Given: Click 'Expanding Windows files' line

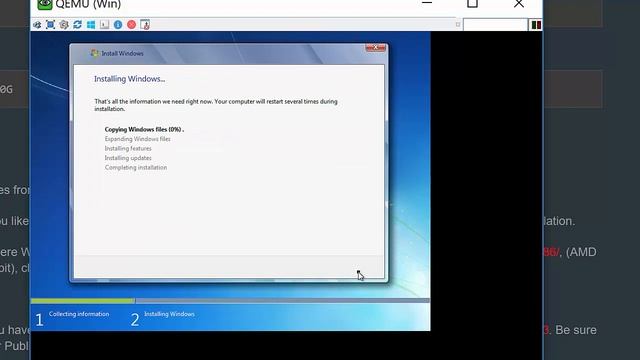Looking at the screenshot, I should point(138,139).
